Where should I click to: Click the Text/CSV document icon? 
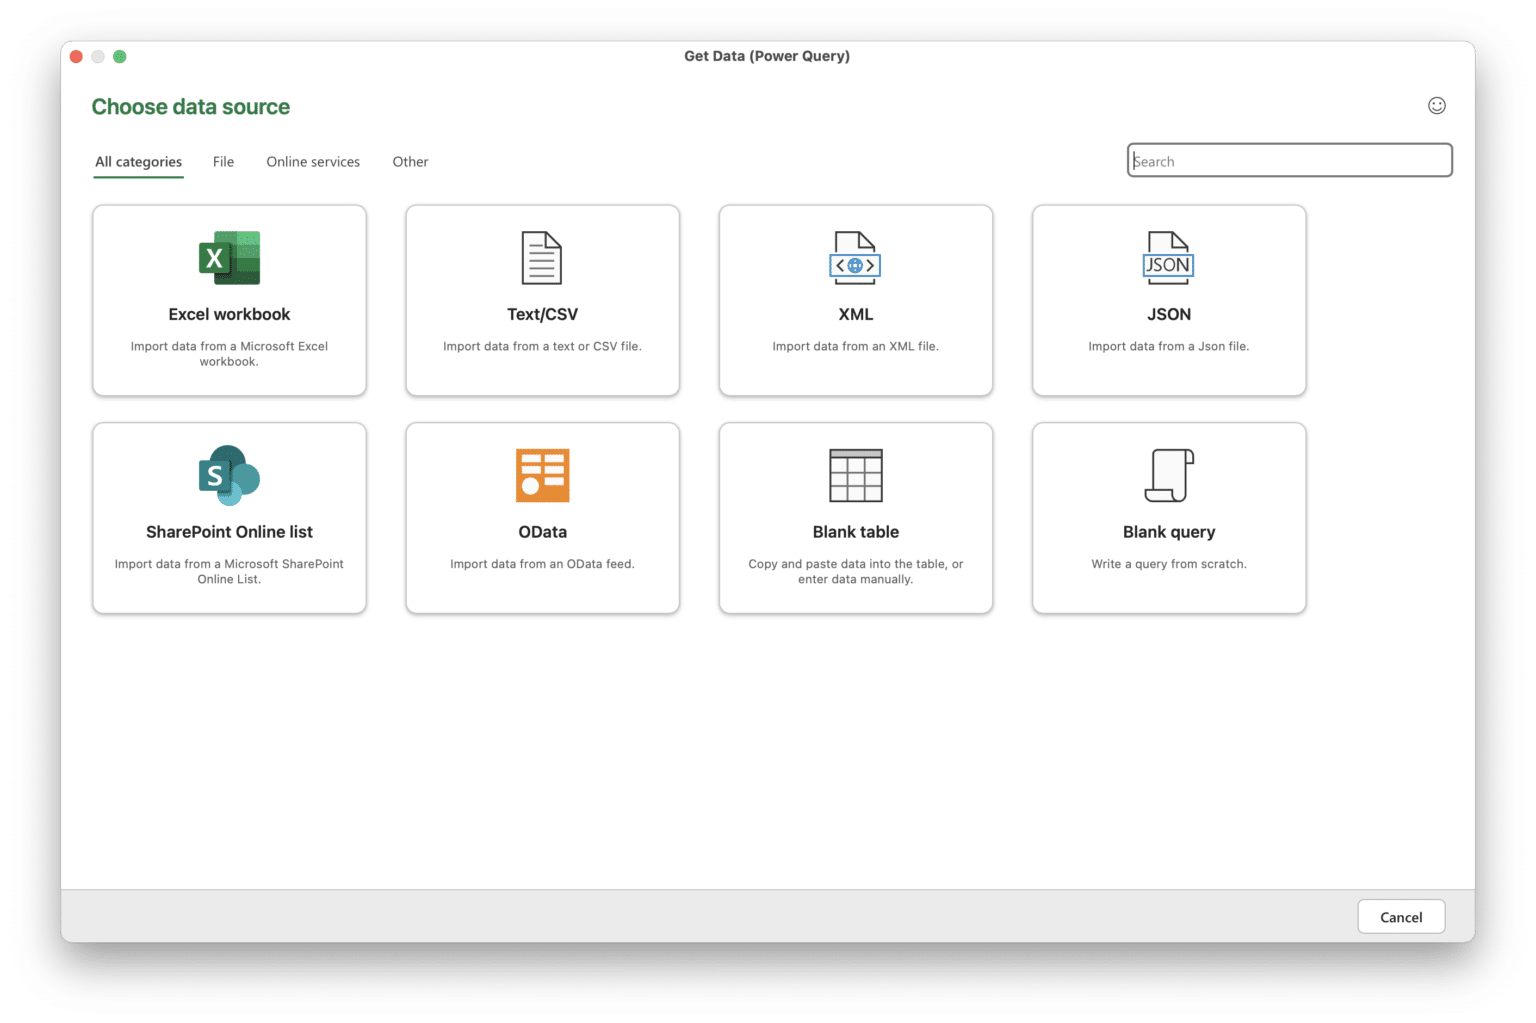[542, 258]
